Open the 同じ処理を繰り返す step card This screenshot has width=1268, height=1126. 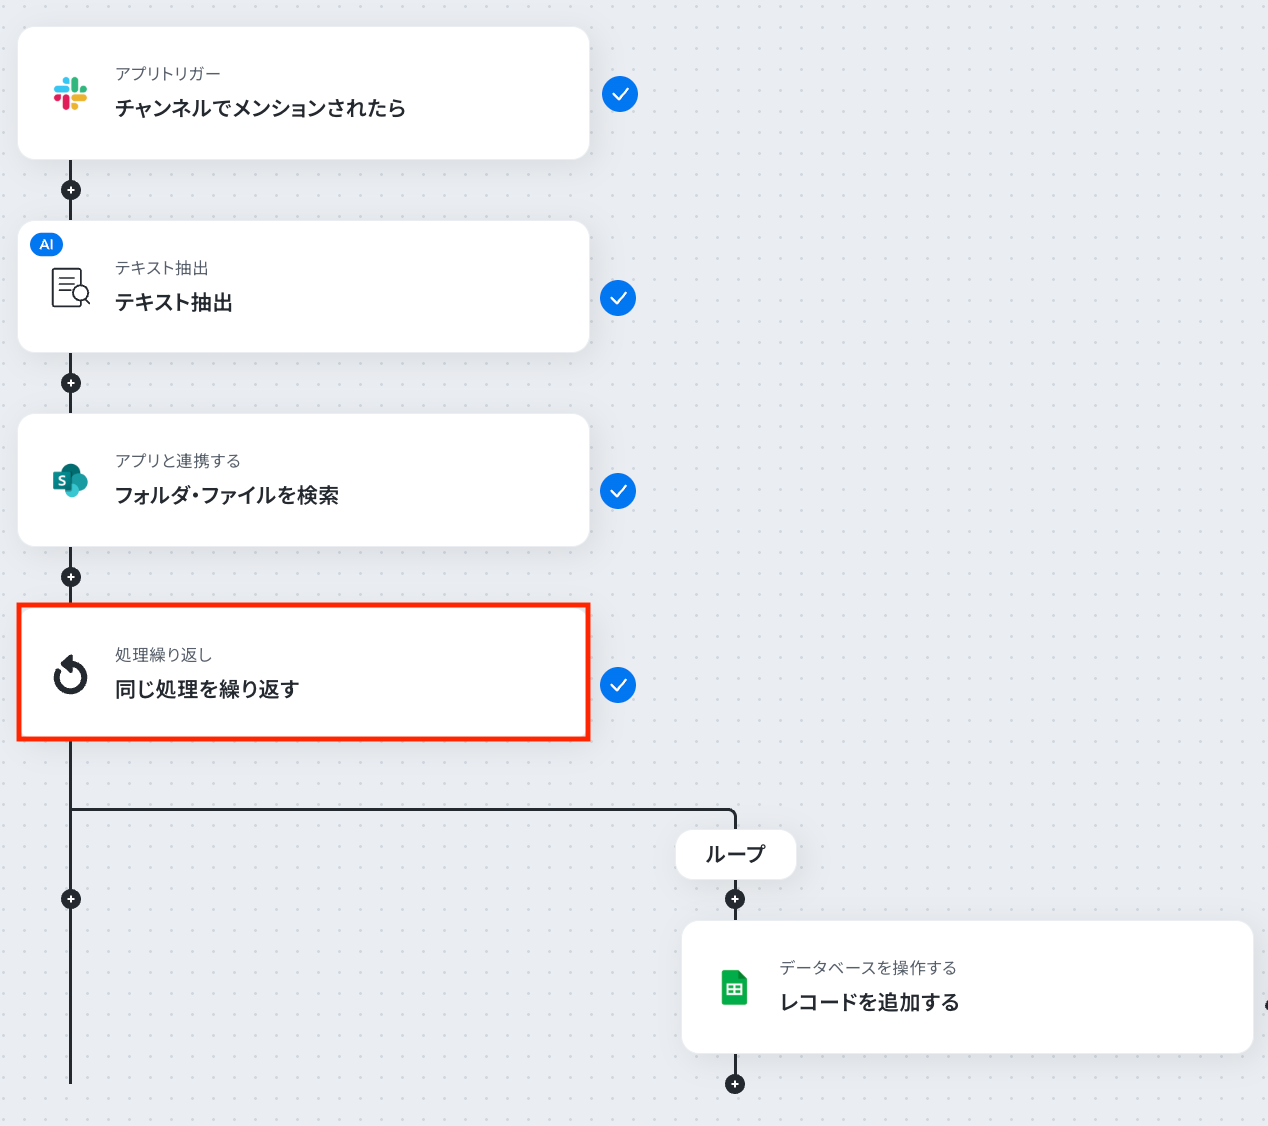pos(303,672)
